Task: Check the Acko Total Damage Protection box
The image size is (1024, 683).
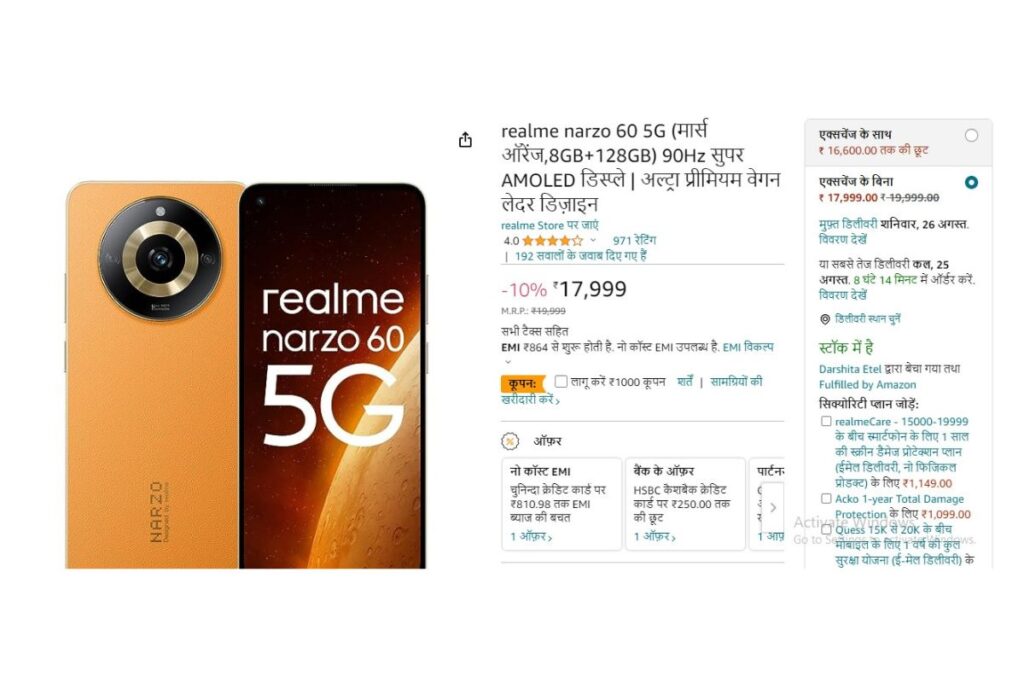Action: coord(826,499)
